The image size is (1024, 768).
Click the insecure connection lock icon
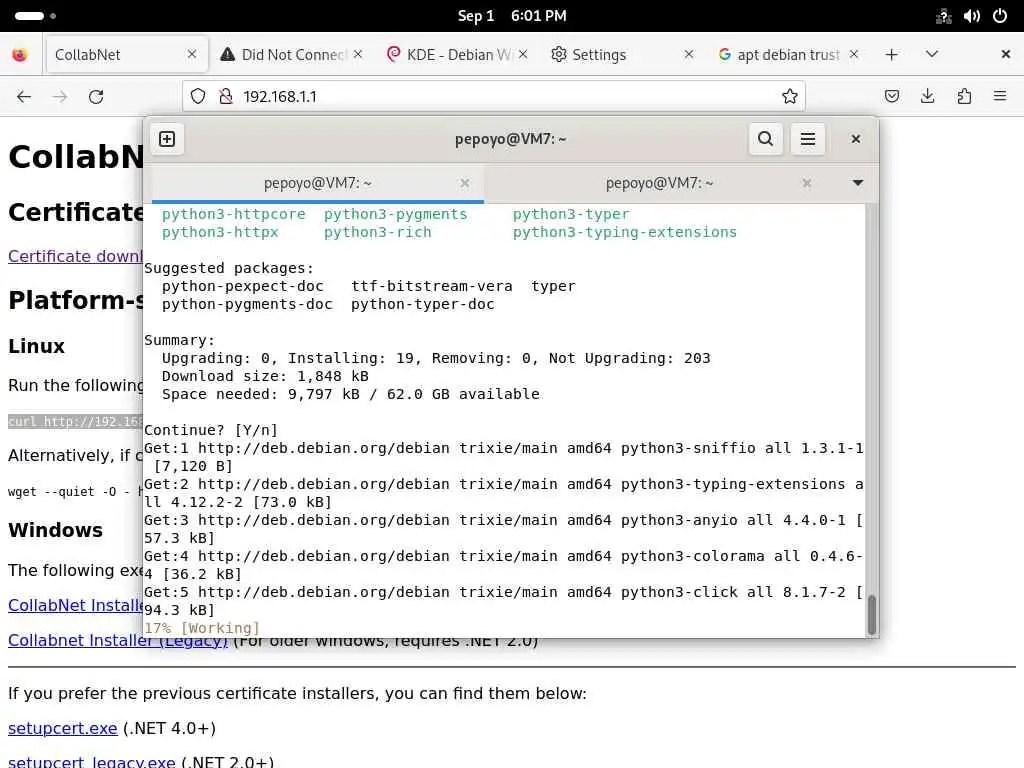[226, 97]
